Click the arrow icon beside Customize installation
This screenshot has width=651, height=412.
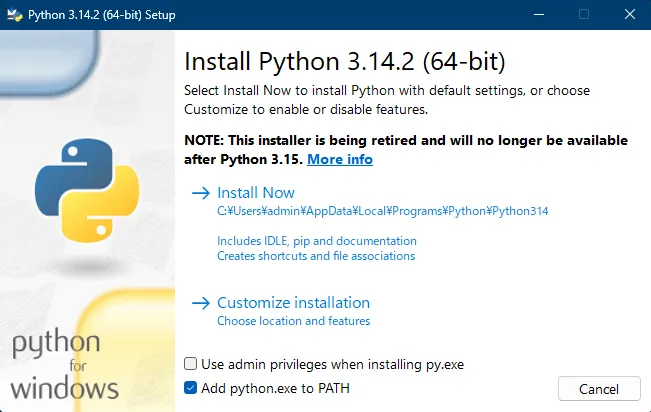(x=200, y=303)
